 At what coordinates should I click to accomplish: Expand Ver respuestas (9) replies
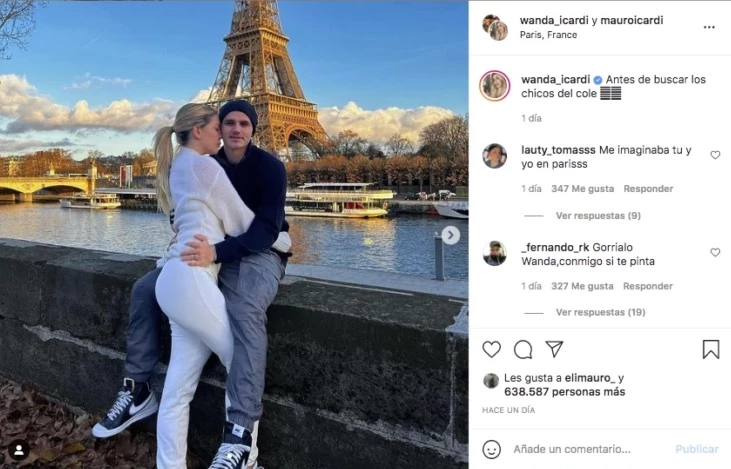tap(598, 215)
